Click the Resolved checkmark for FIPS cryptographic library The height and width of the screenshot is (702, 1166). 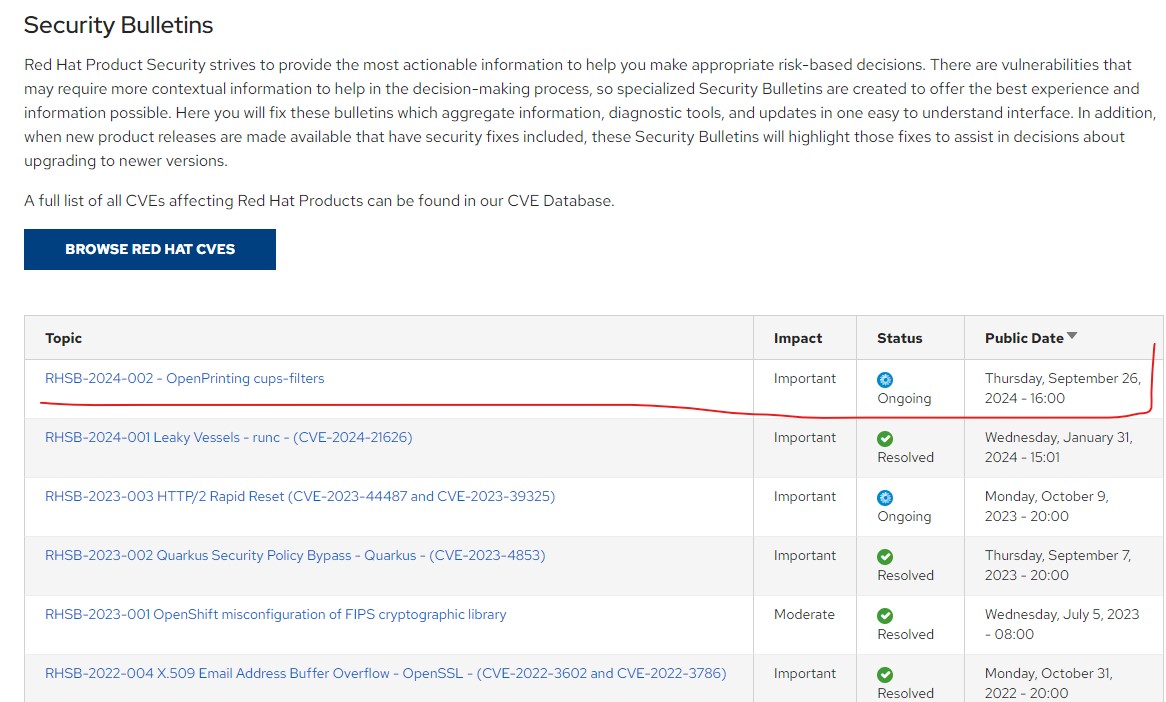(885, 616)
